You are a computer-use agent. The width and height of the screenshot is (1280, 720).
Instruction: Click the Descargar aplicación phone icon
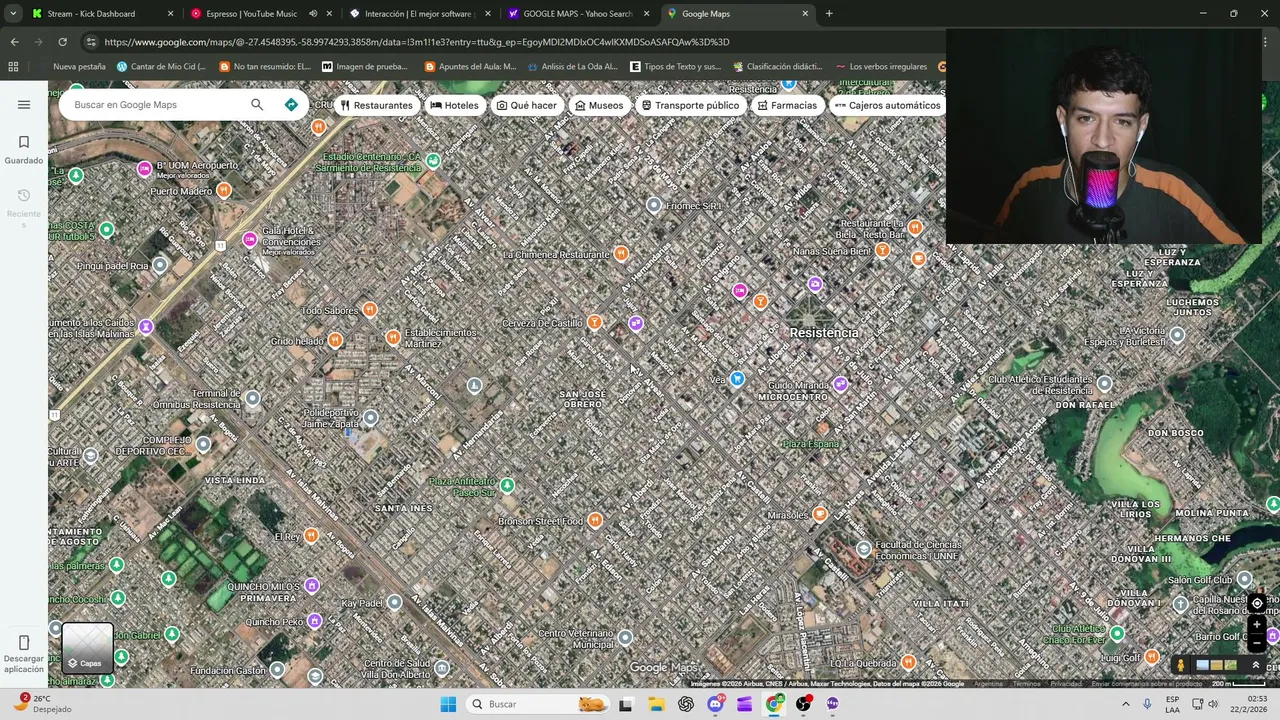[24, 642]
